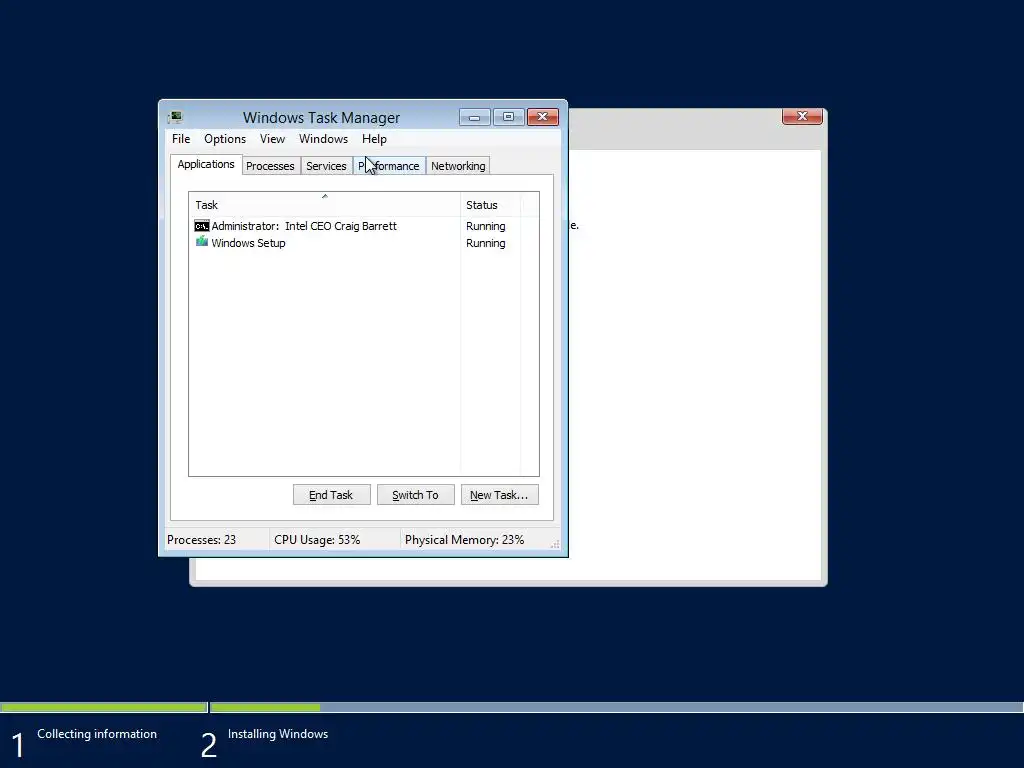Maximize the Windows Task Manager window
The height and width of the screenshot is (768, 1024).
coord(508,117)
